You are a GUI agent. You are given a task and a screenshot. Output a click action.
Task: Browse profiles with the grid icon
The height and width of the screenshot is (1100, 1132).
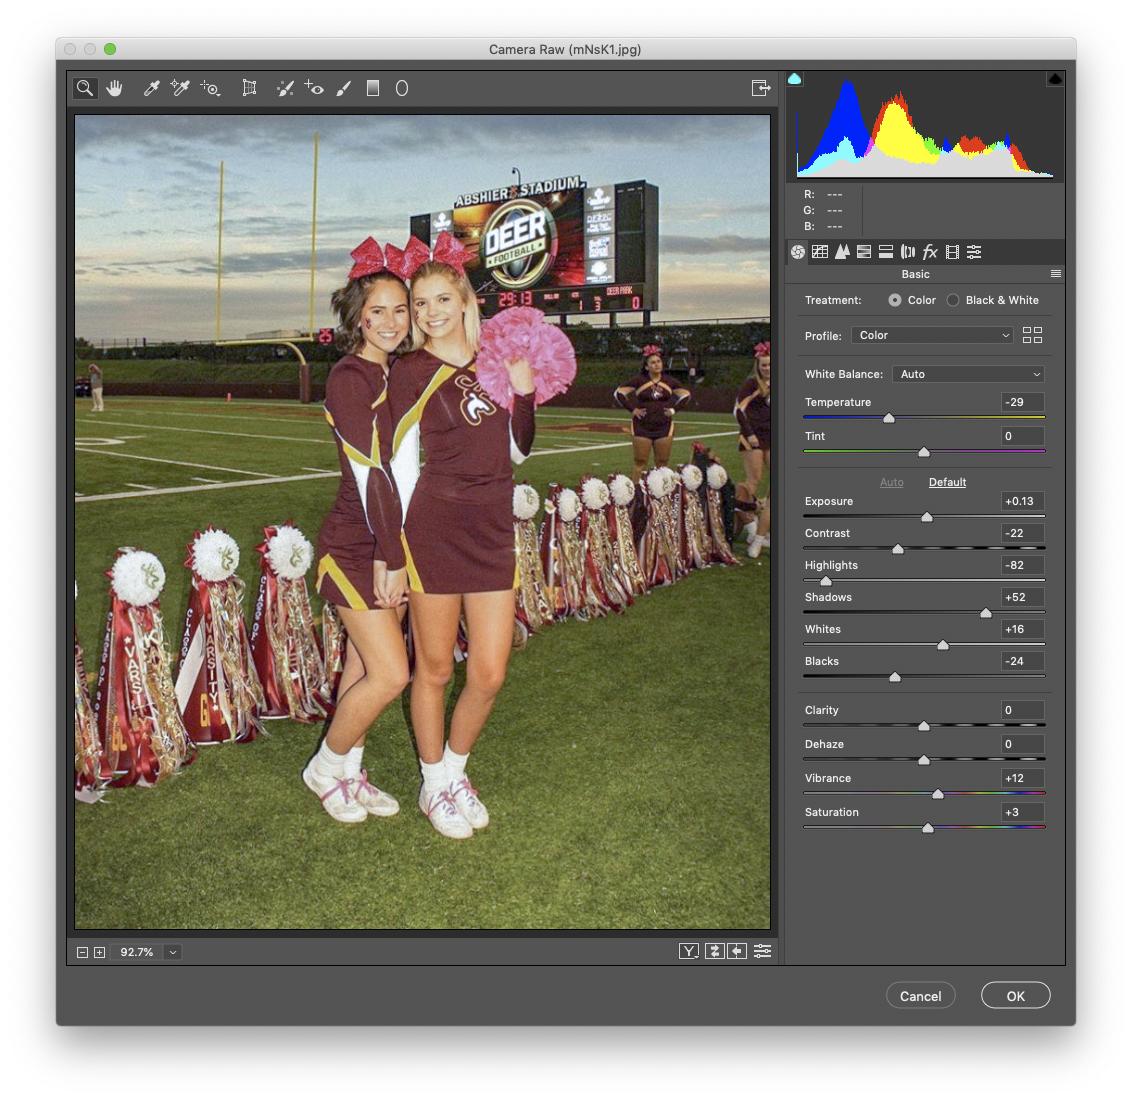click(1032, 335)
